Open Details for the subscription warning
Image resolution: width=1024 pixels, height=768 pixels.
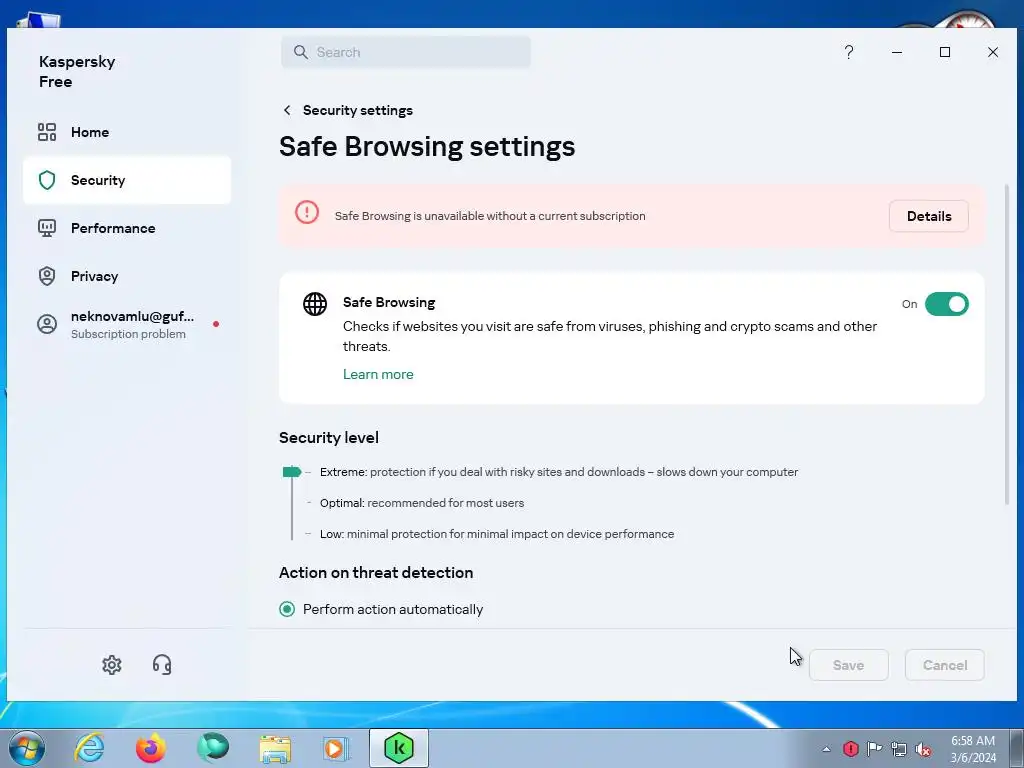(x=929, y=216)
